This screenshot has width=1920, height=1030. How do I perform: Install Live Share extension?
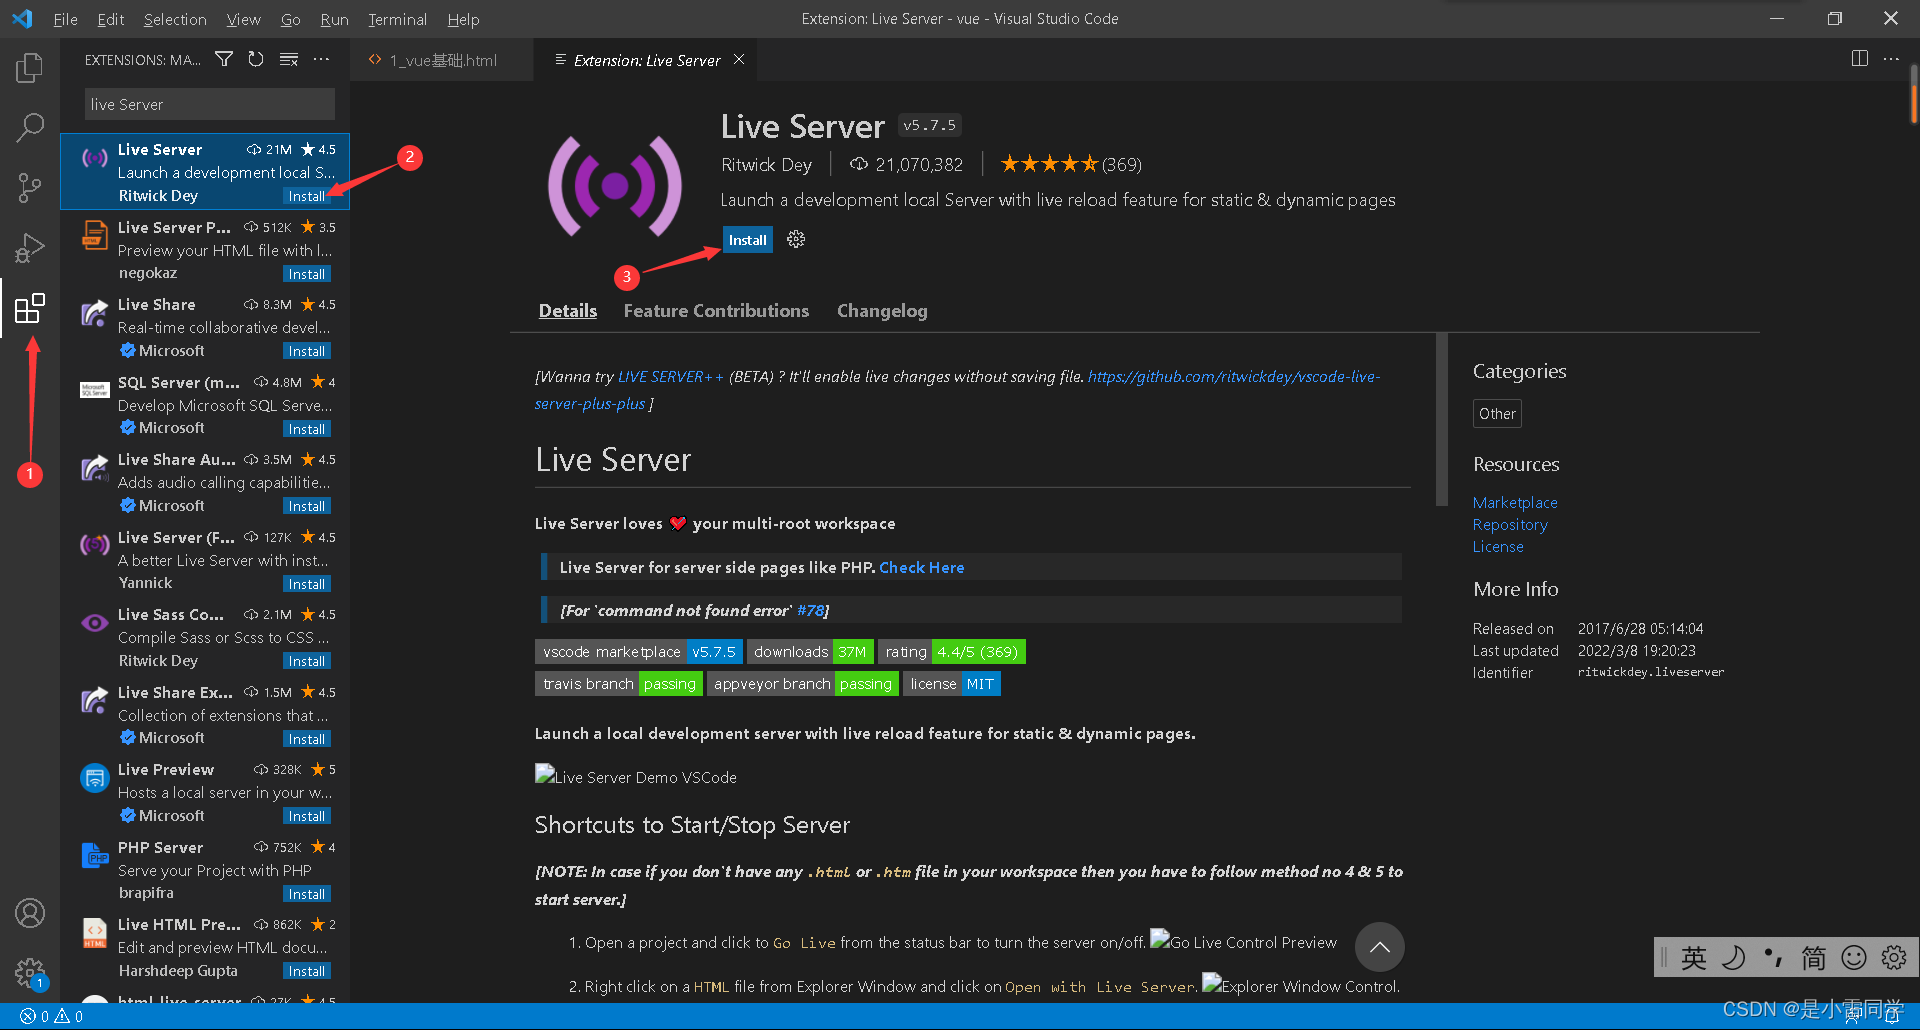(306, 351)
